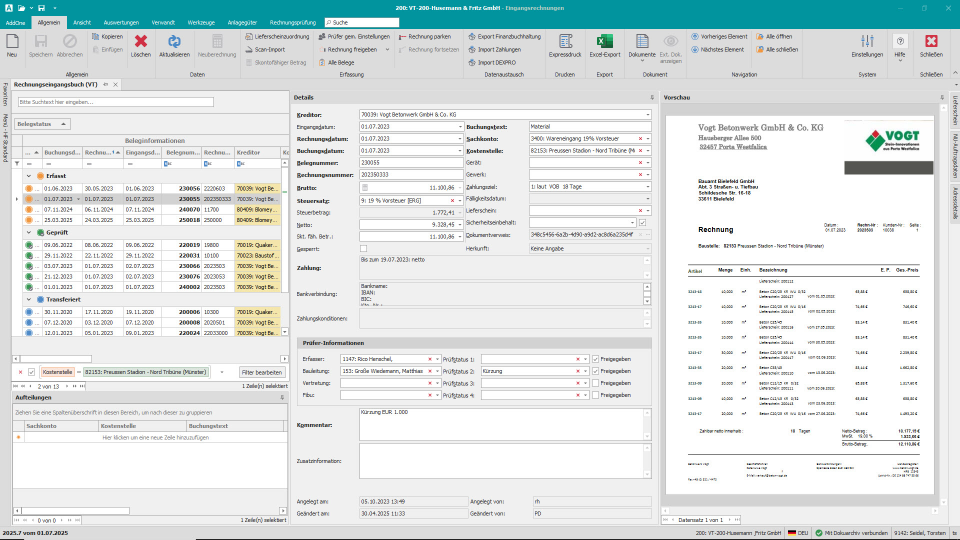Uncheck Freigegeben for Prüfstatus 1
Viewport: 960px width, 540px height.
(596, 359)
